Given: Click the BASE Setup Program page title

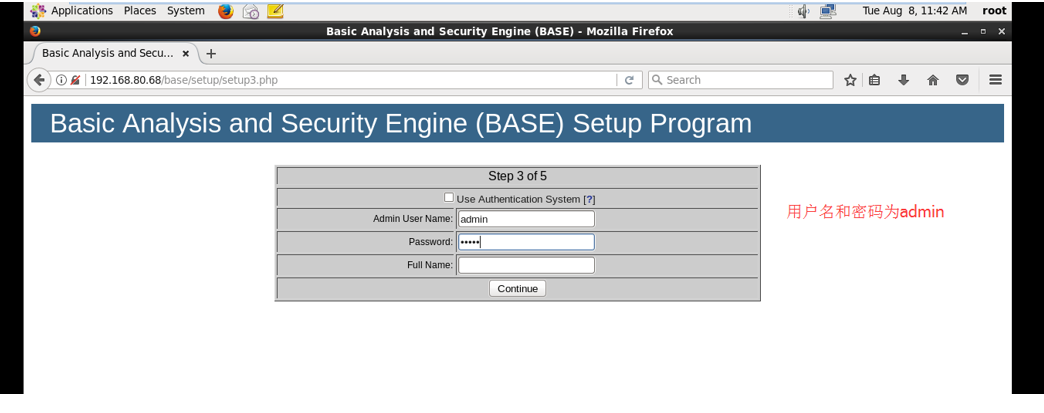Looking at the screenshot, I should pyautogui.click(x=401, y=124).
